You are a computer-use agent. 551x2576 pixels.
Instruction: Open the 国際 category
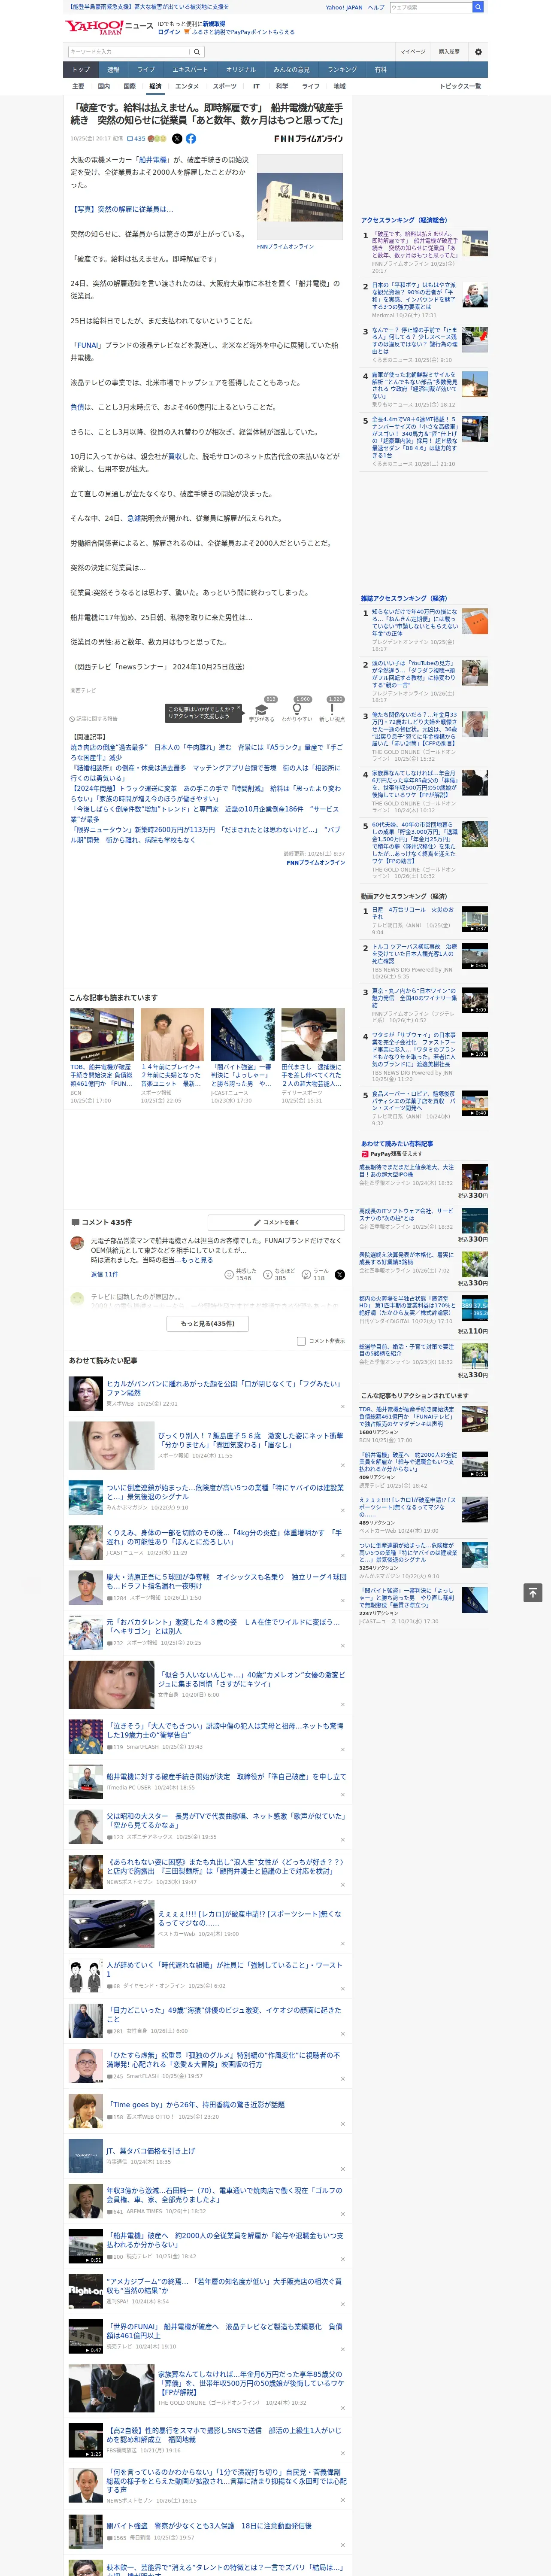129,86
